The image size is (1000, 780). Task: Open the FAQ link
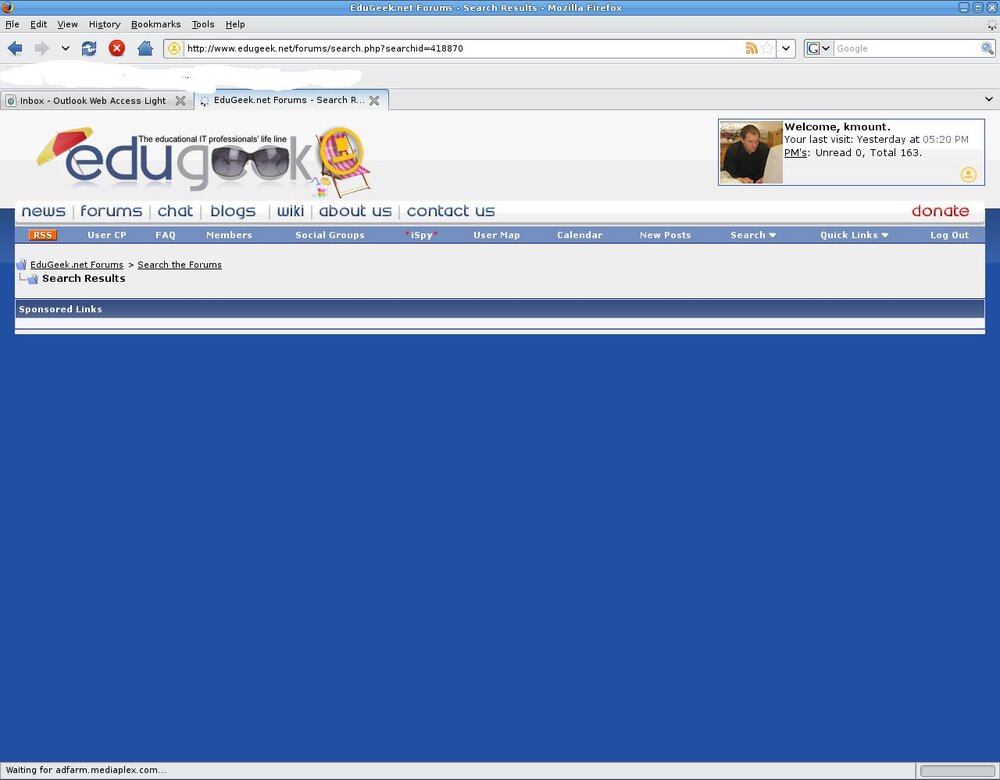coord(165,235)
